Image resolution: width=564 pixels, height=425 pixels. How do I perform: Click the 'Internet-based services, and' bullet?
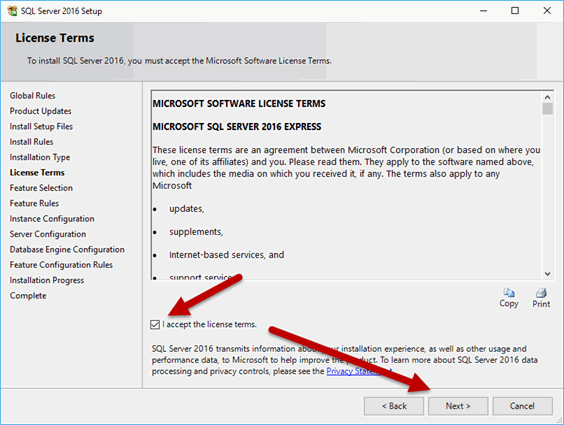tap(227, 255)
